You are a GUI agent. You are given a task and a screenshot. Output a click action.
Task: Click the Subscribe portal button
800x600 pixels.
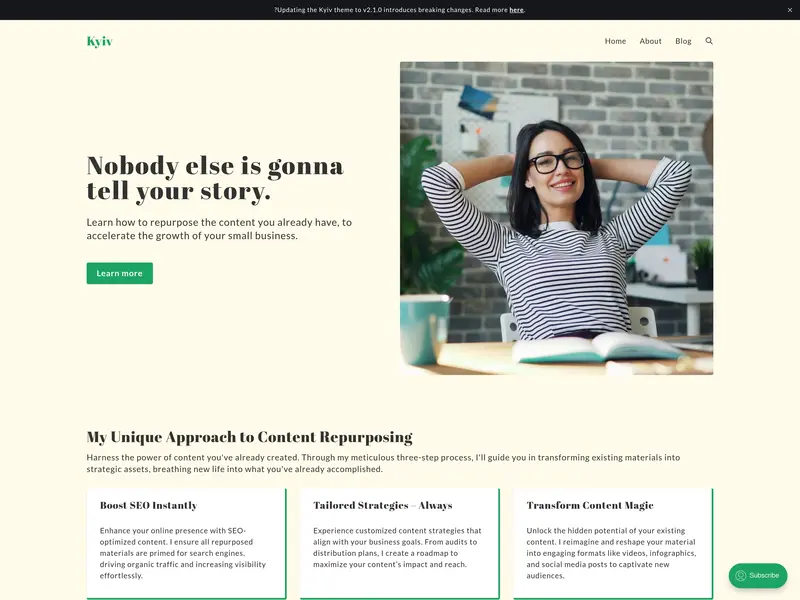point(758,576)
